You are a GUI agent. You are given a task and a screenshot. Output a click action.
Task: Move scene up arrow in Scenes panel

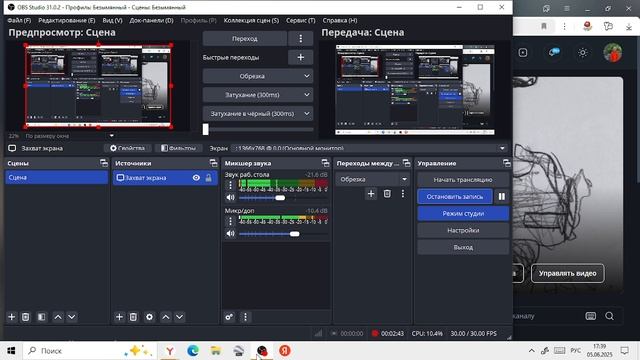coord(58,317)
